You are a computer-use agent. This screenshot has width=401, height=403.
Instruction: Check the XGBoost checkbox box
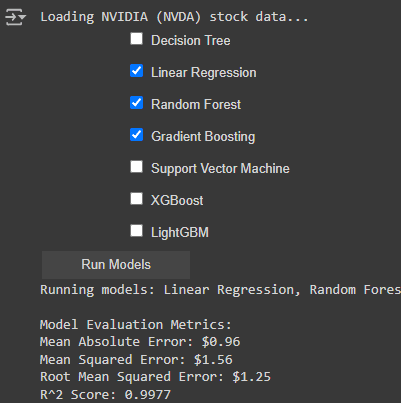[136, 199]
